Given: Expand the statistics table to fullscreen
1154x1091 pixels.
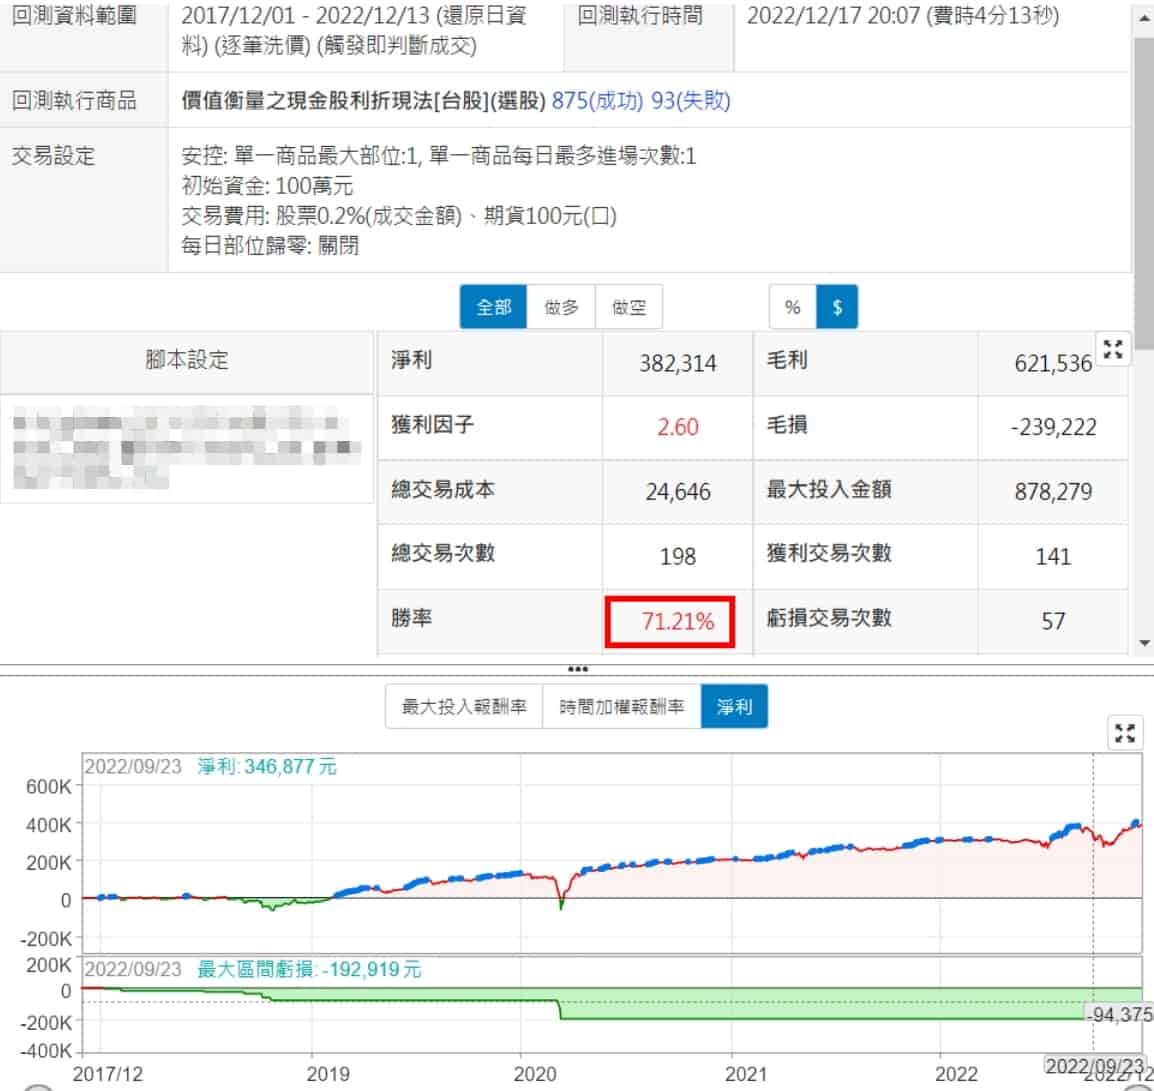Looking at the screenshot, I should [1113, 350].
